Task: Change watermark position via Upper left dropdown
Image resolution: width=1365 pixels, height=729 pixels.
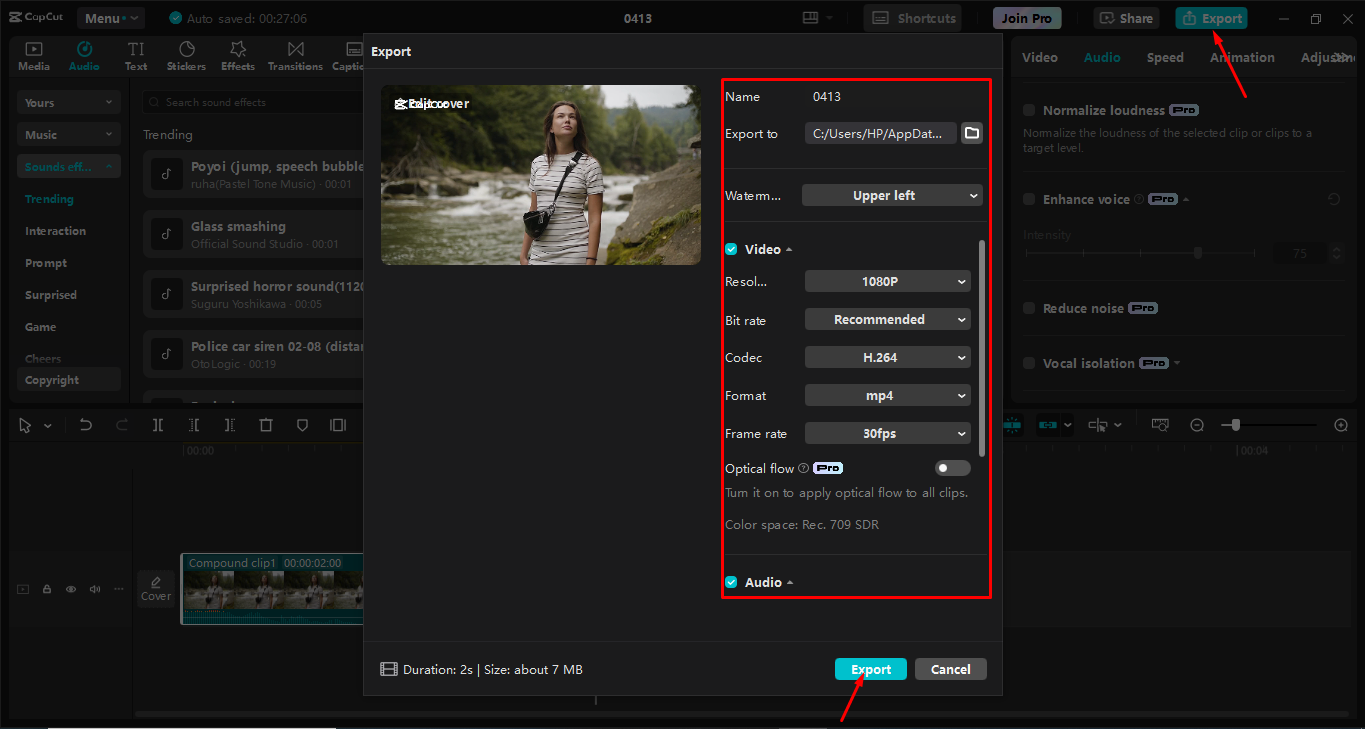Action: 891,195
